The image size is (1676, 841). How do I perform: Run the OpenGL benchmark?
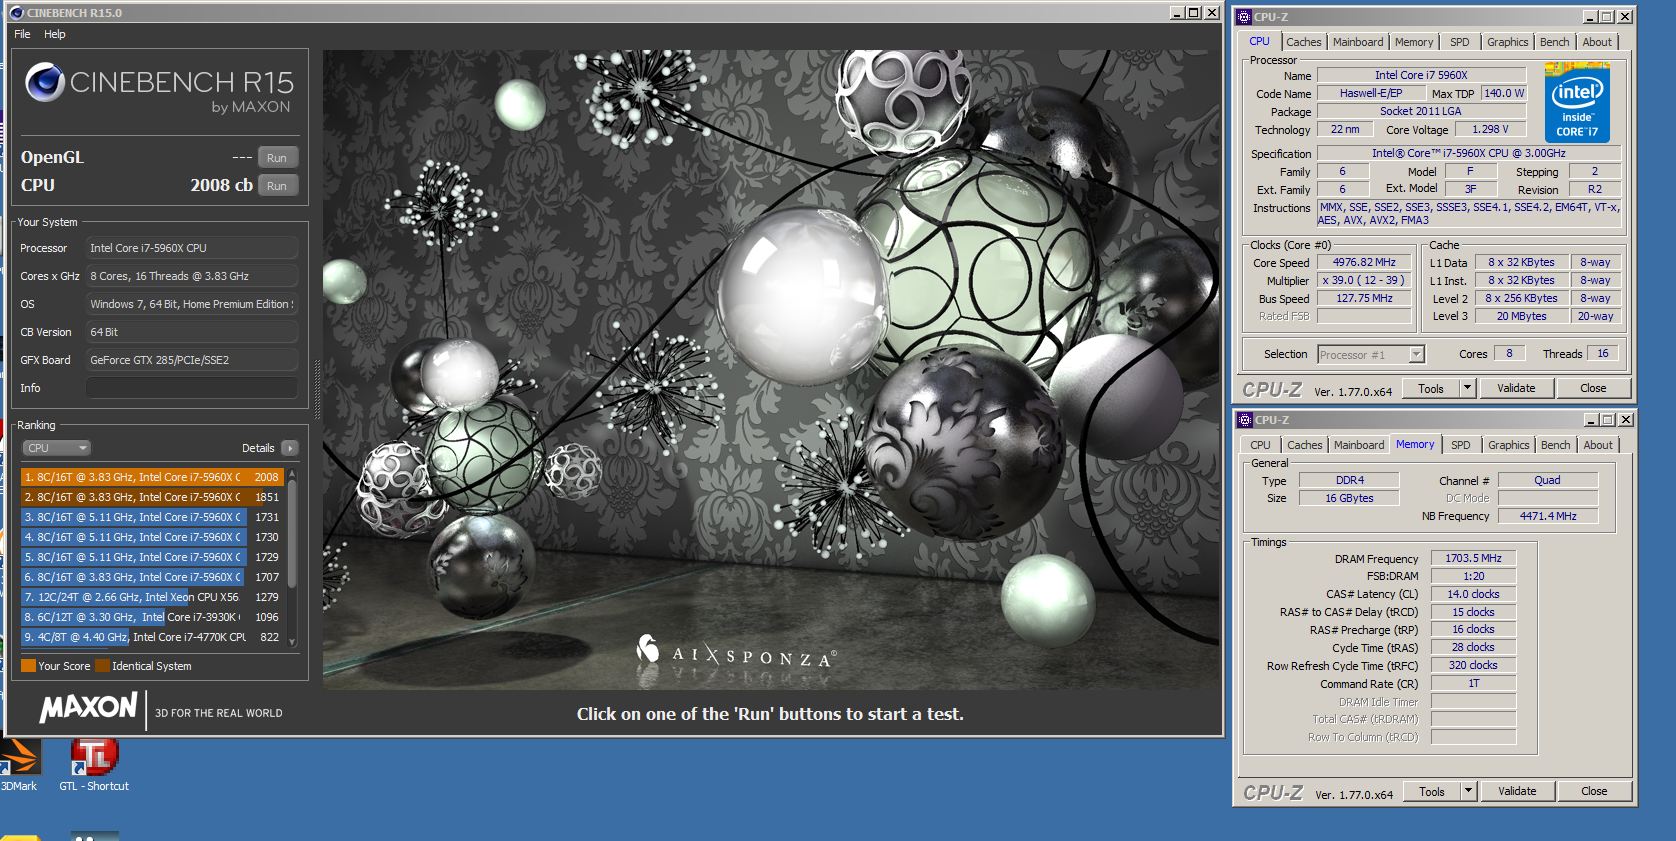click(x=277, y=158)
